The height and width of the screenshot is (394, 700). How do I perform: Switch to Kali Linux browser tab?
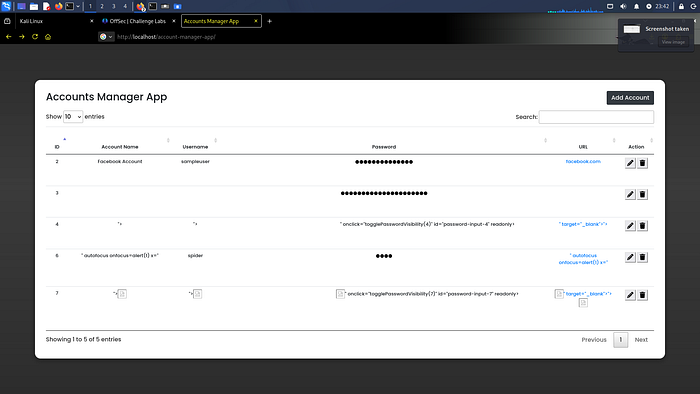[x=55, y=21]
